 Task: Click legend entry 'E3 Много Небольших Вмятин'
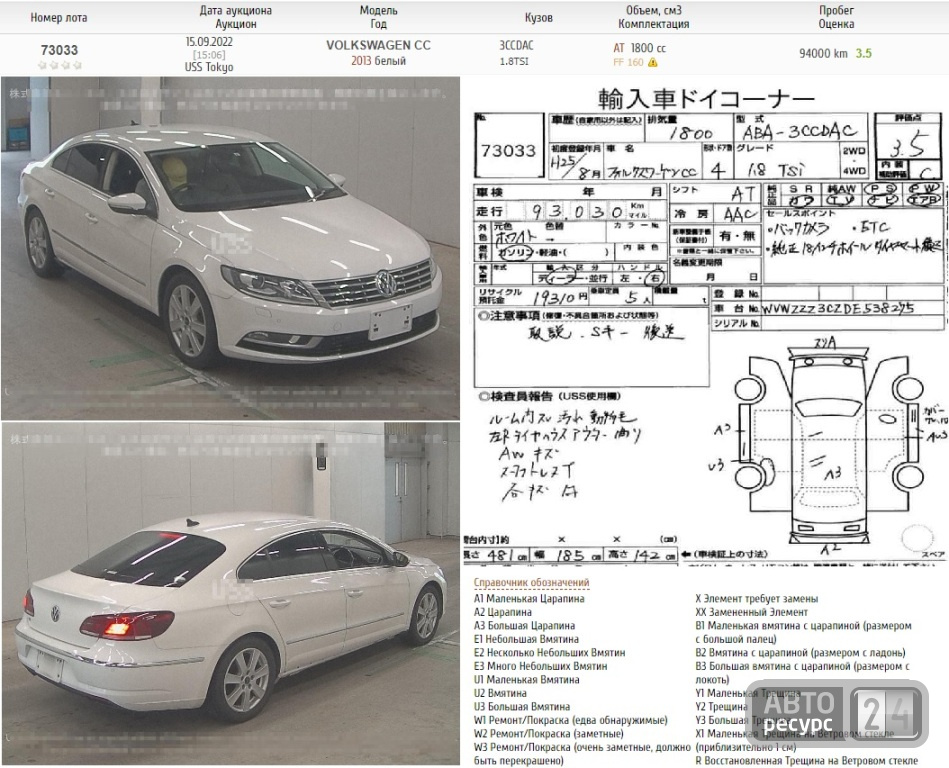tap(540, 666)
